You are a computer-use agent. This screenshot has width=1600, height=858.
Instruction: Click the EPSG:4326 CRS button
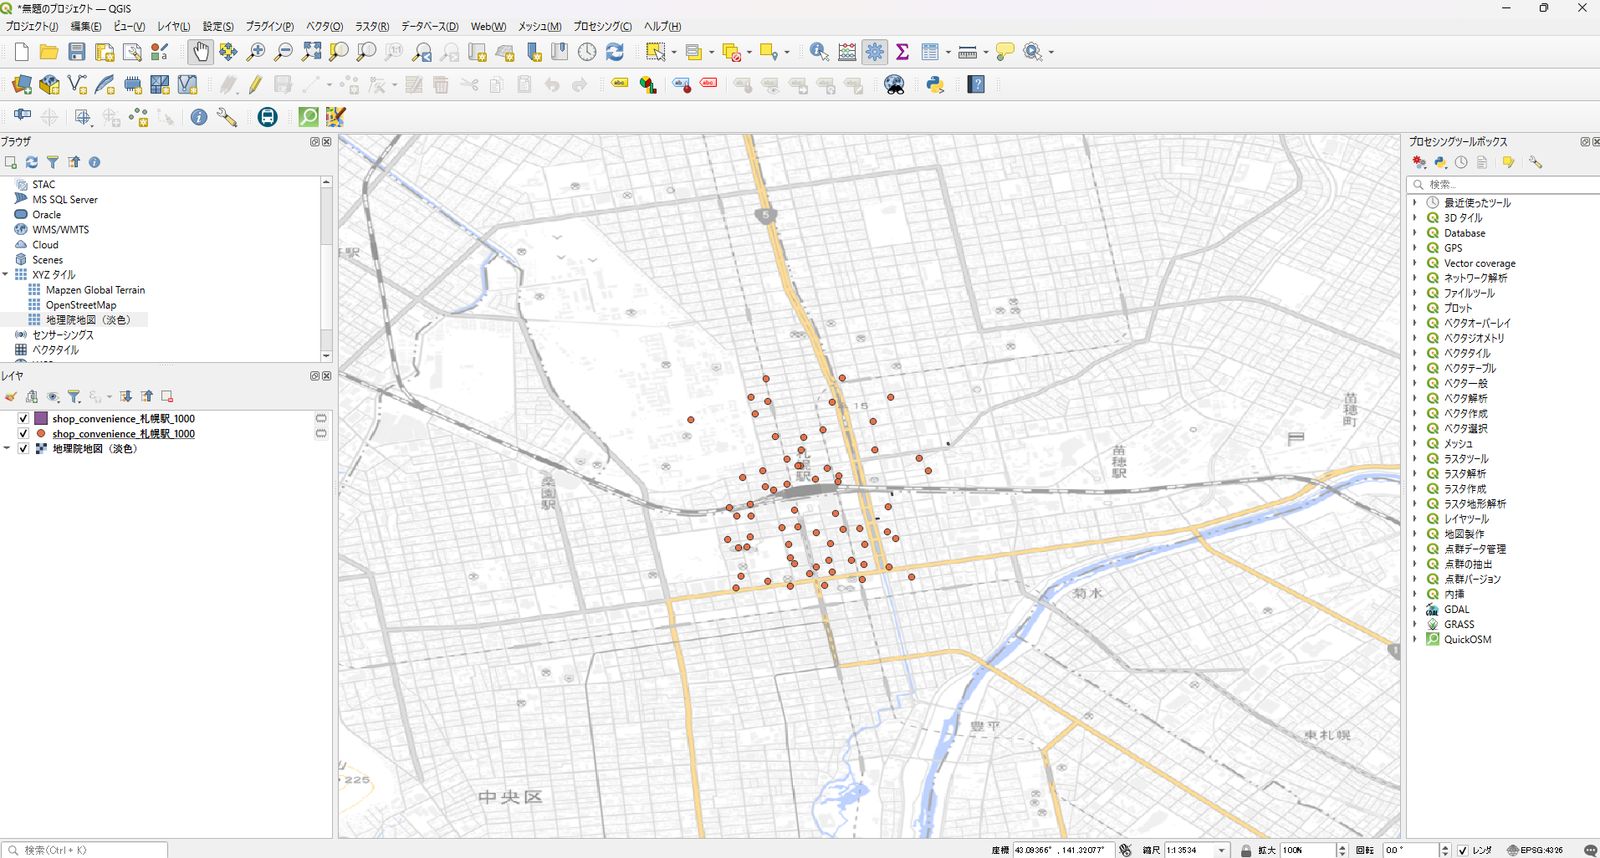pos(1535,850)
